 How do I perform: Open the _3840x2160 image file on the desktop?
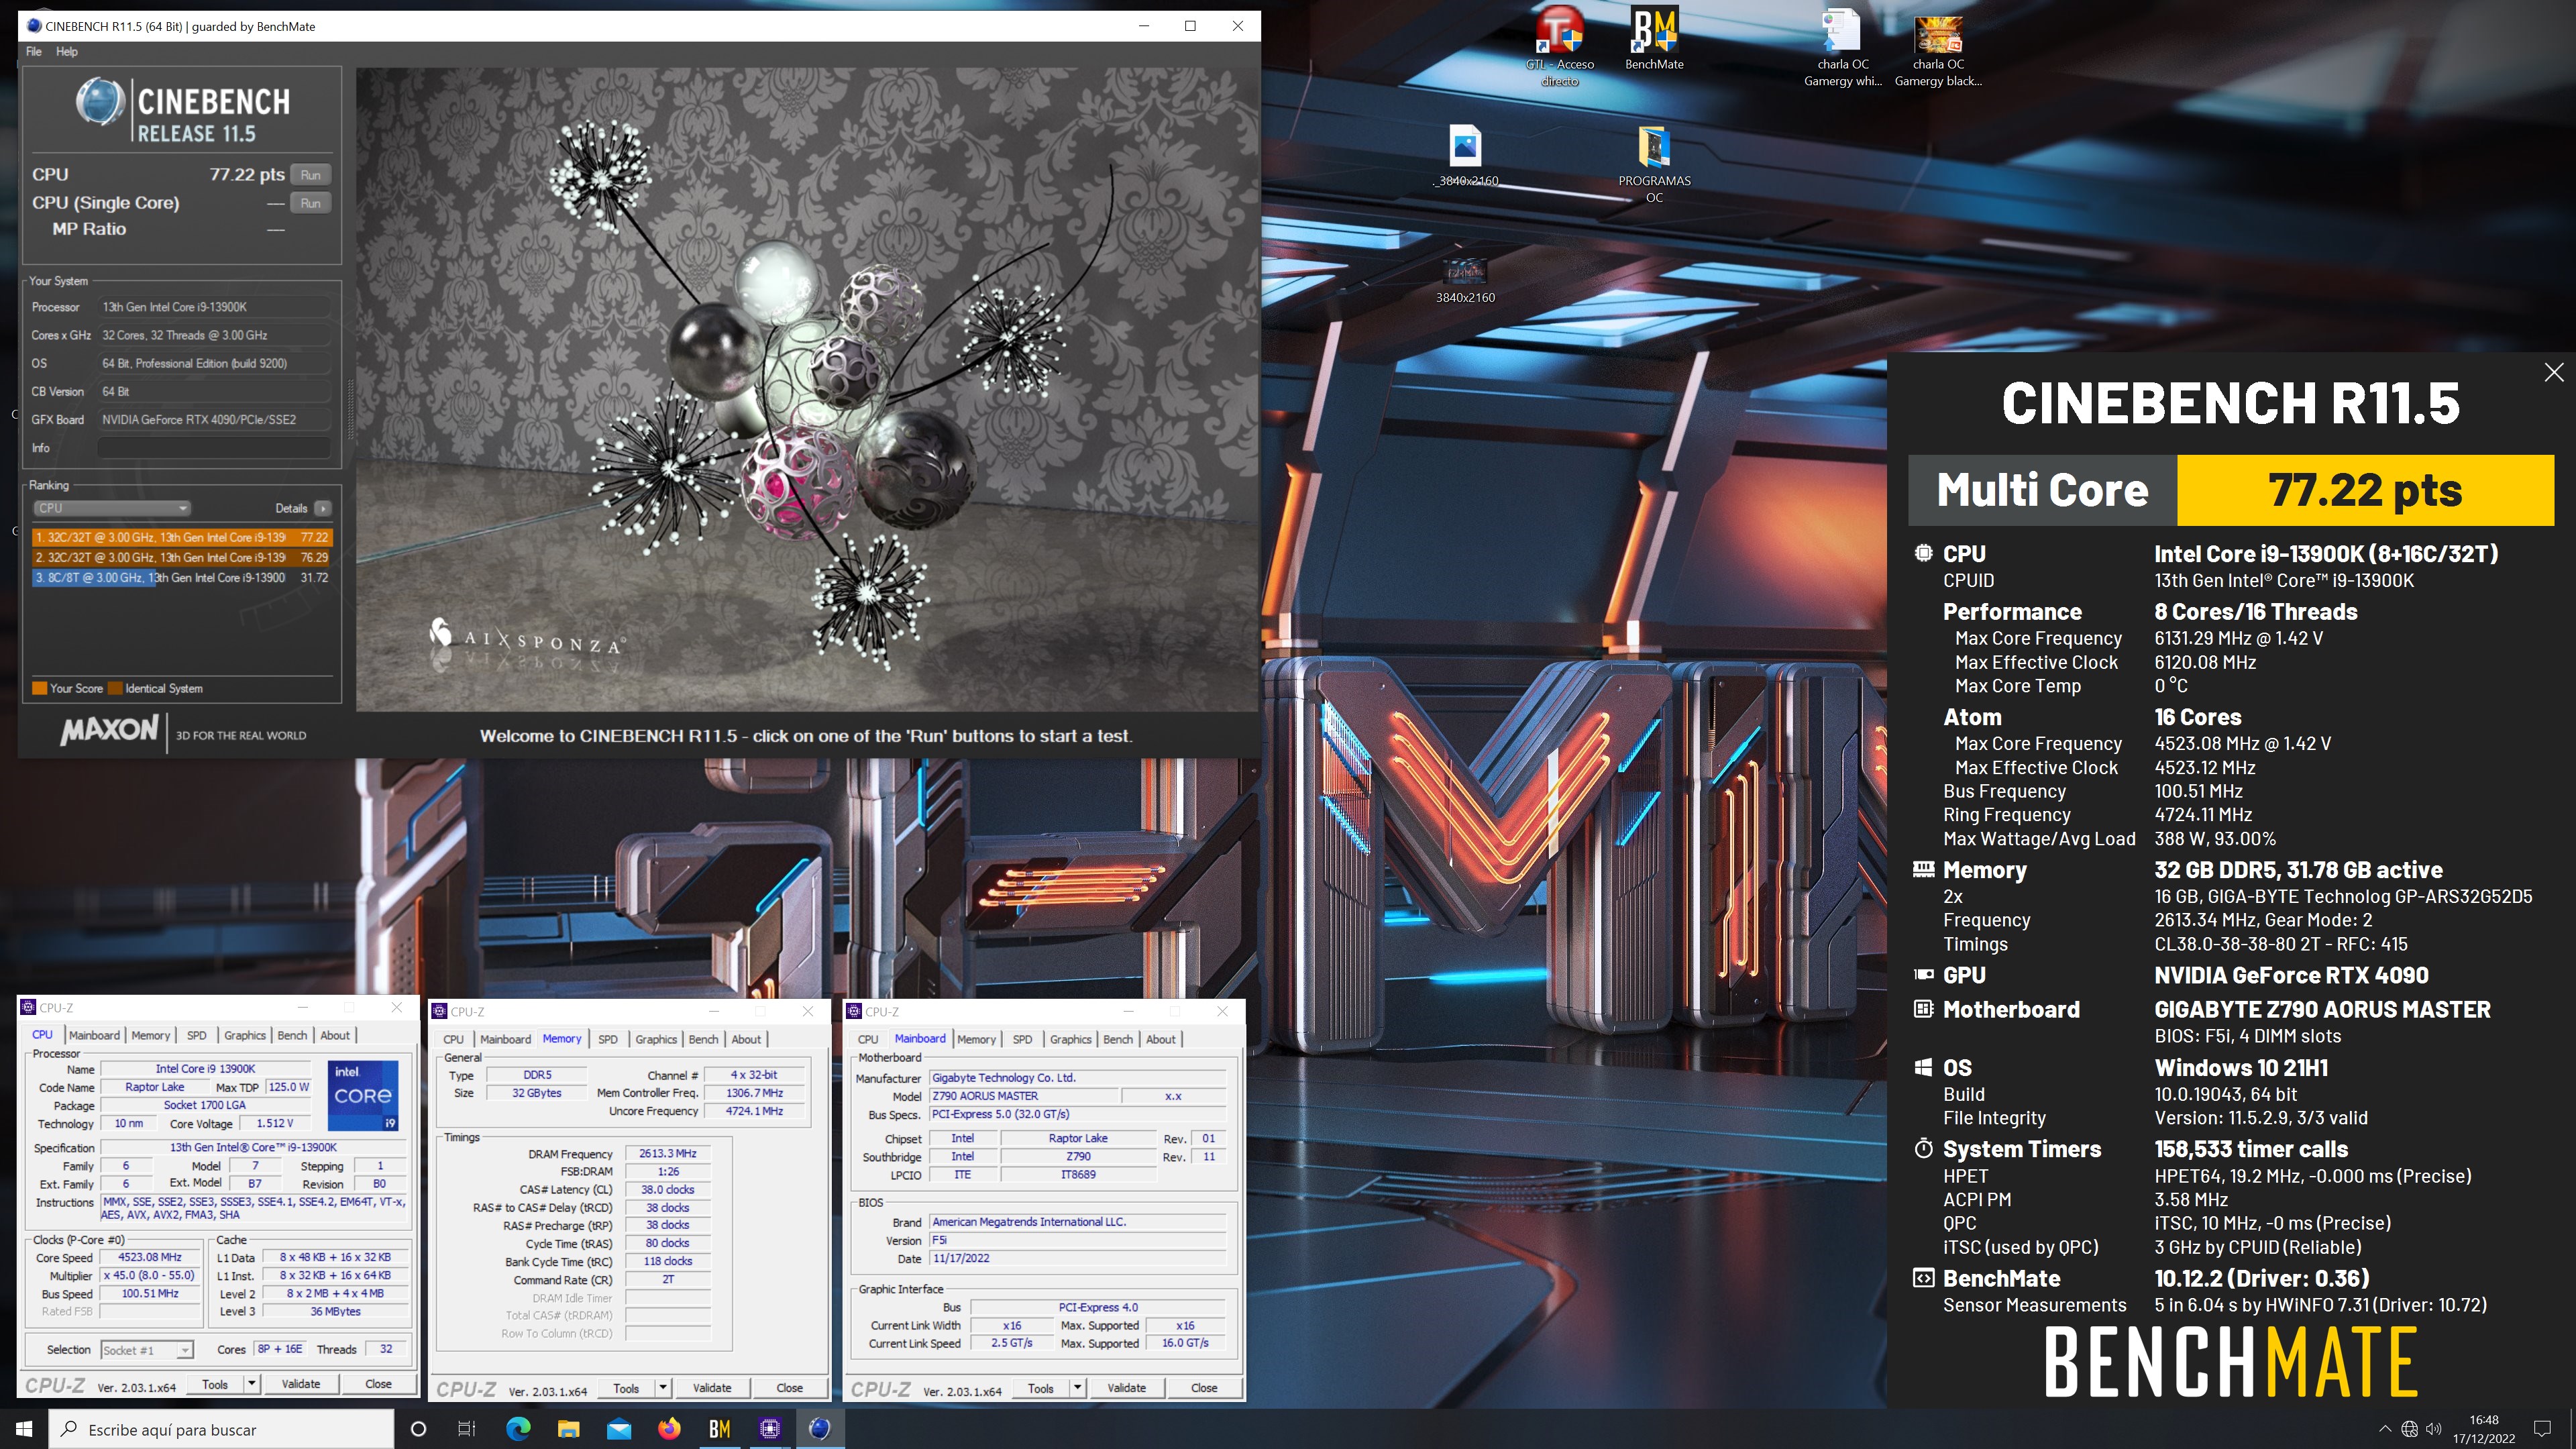(1465, 156)
